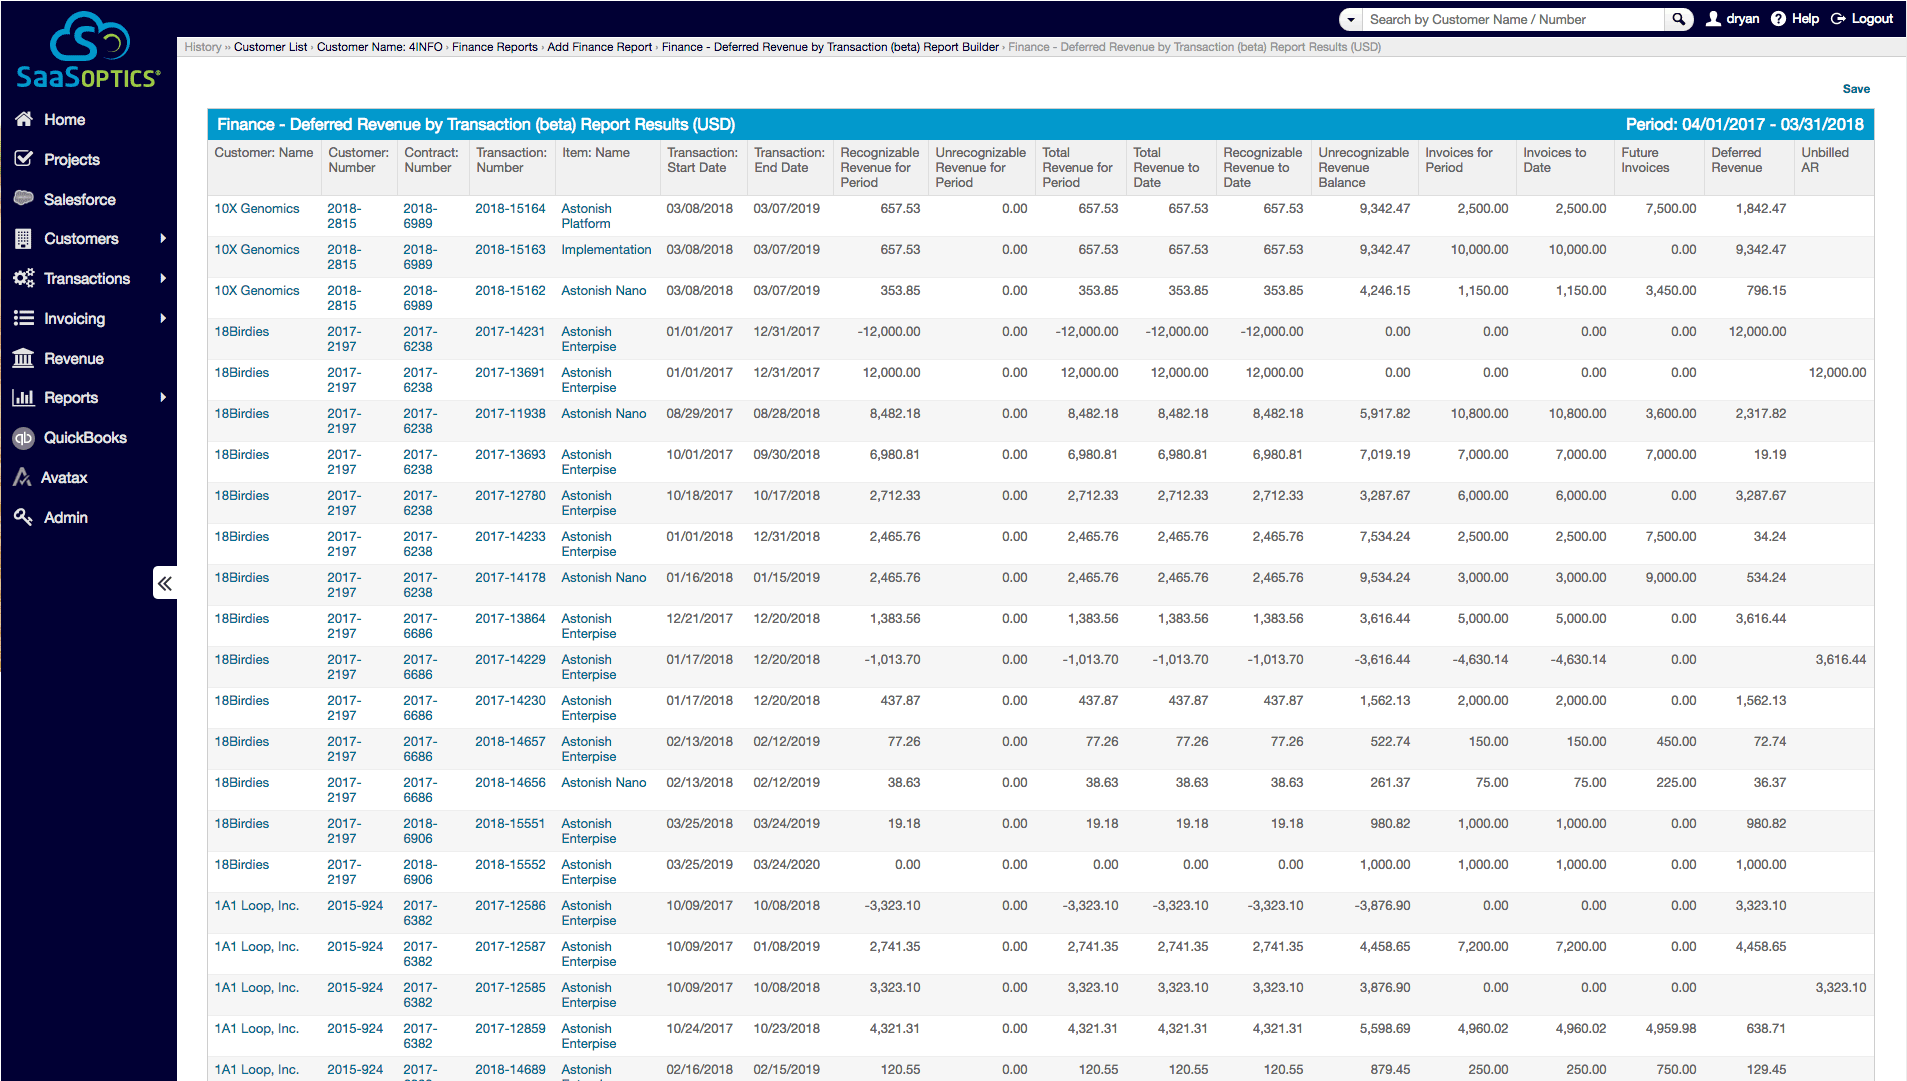Viewport: 1907px width, 1081px height.
Task: Click the Revenue bank icon
Action: (24, 358)
